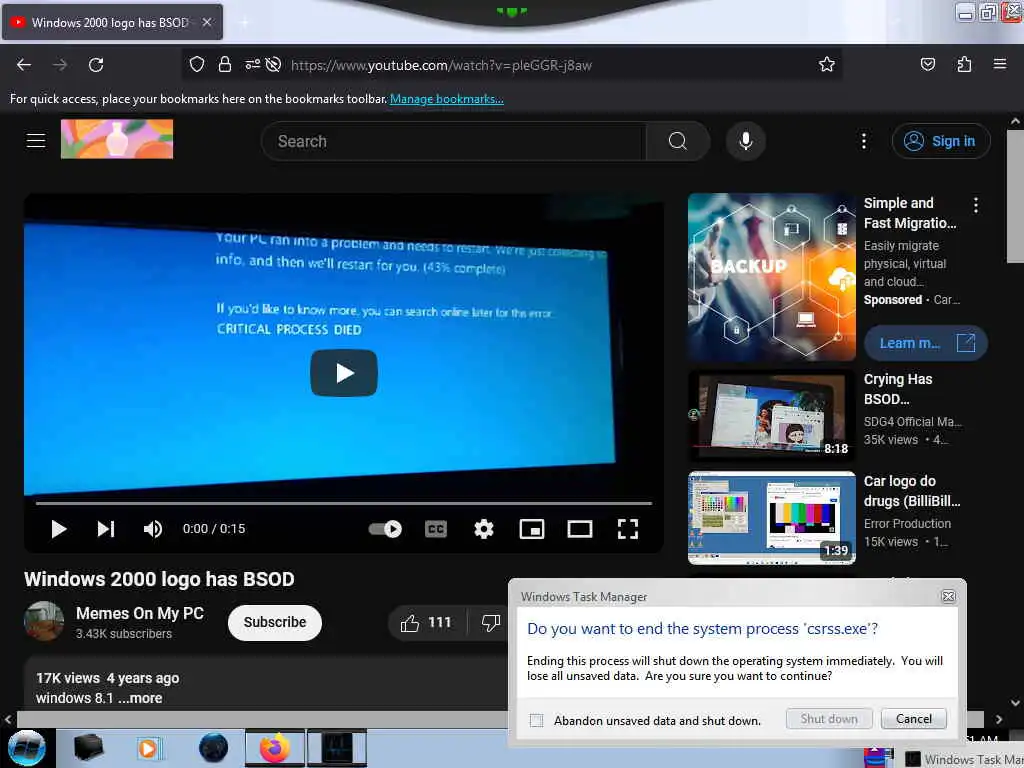Dislike the video with thumbs down
The width and height of the screenshot is (1024, 768).
tap(491, 622)
